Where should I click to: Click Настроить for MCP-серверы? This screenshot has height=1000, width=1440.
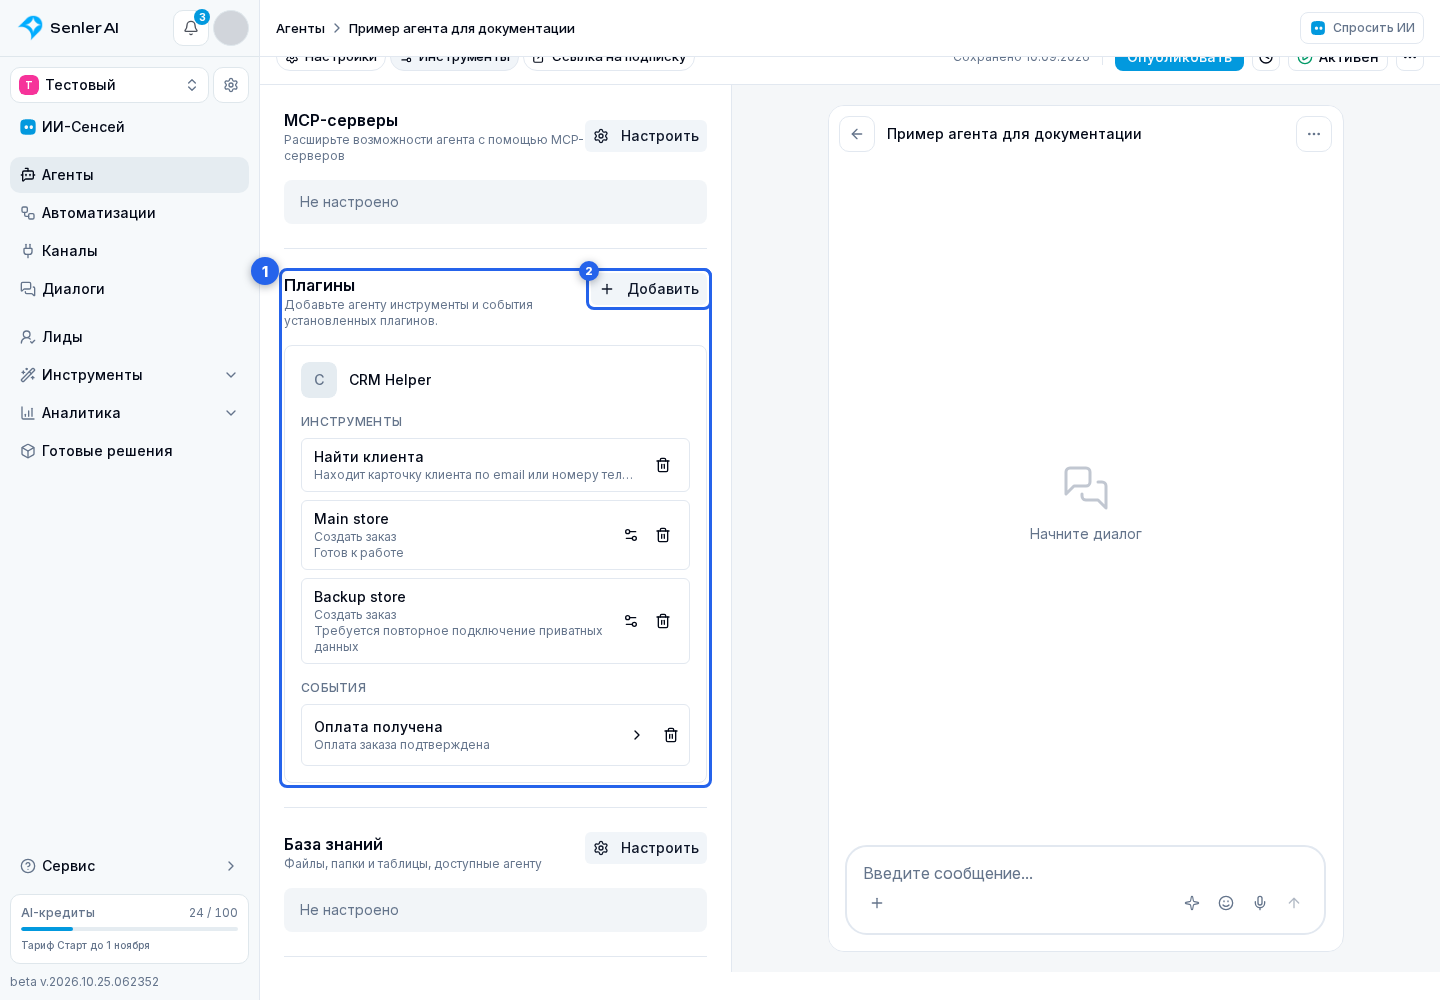point(646,136)
